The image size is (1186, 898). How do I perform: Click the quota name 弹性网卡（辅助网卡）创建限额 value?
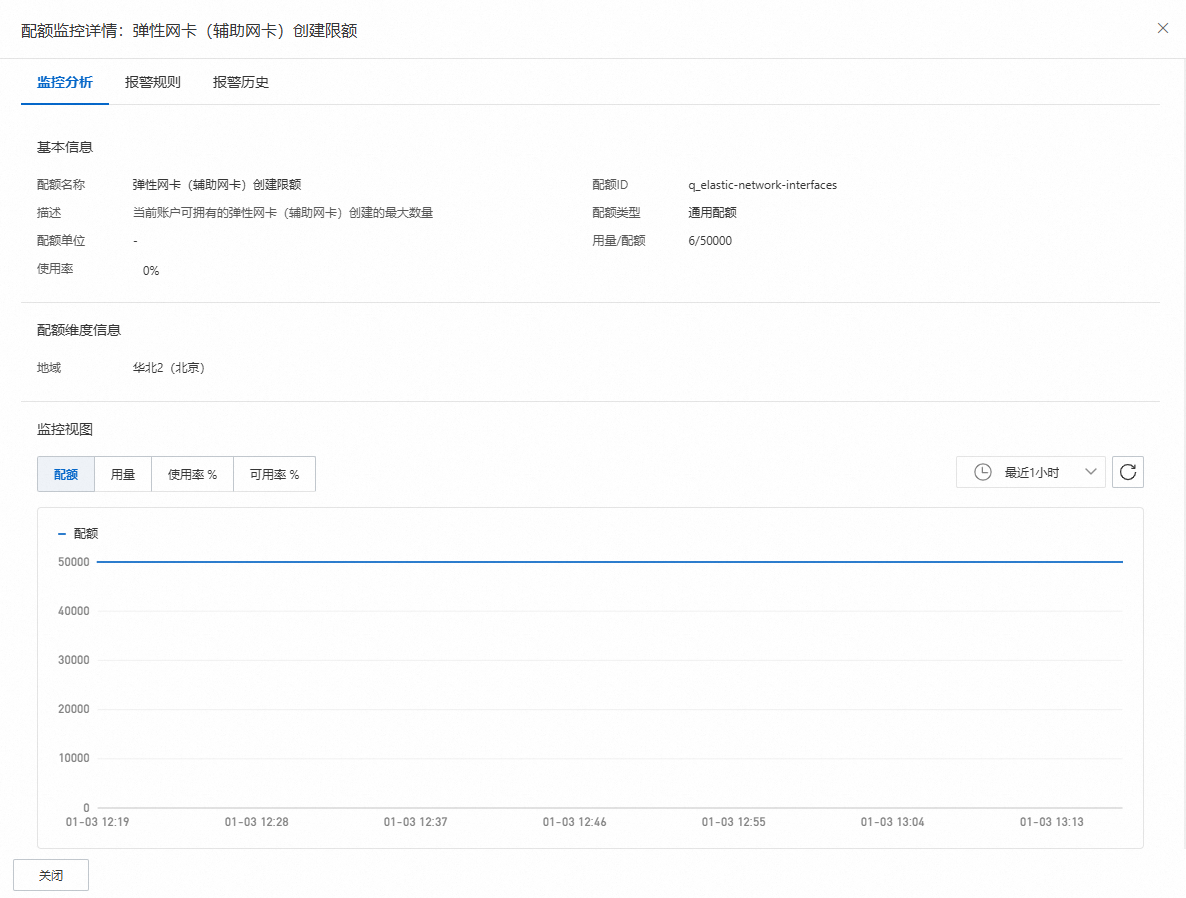coord(216,185)
